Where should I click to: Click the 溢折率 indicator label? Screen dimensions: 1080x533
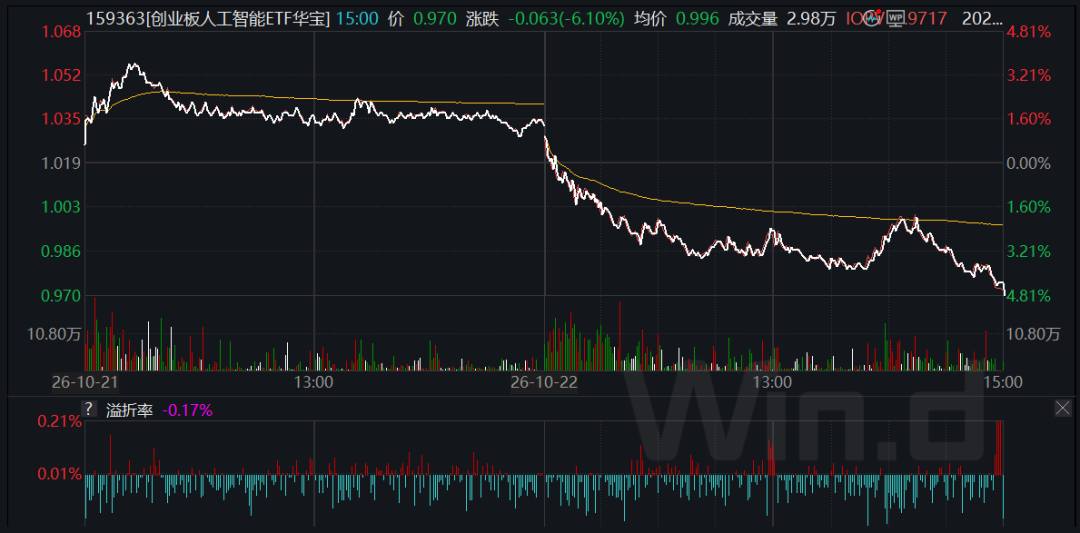click(130, 410)
